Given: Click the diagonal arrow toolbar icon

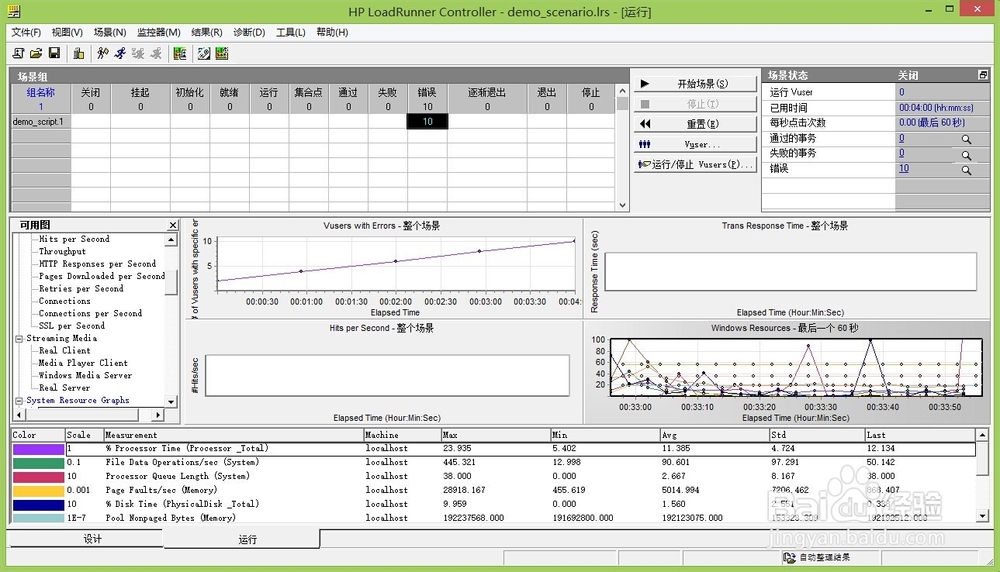Looking at the screenshot, I should [x=203, y=54].
